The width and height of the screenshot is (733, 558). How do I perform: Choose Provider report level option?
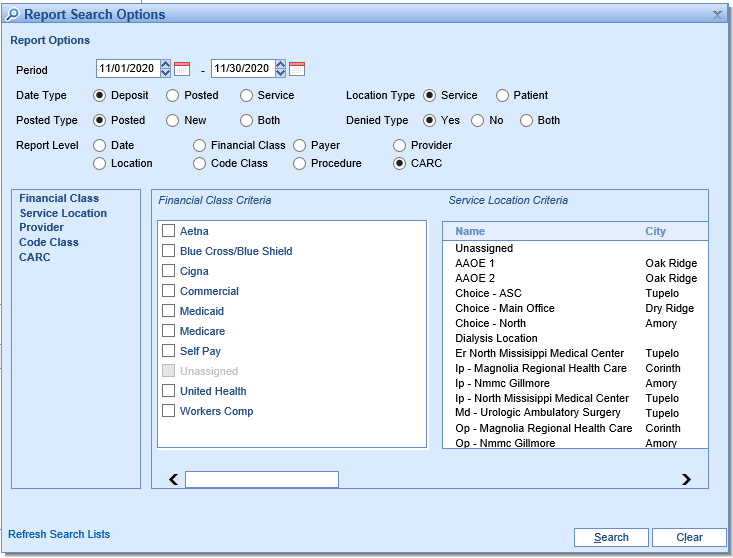click(x=400, y=145)
